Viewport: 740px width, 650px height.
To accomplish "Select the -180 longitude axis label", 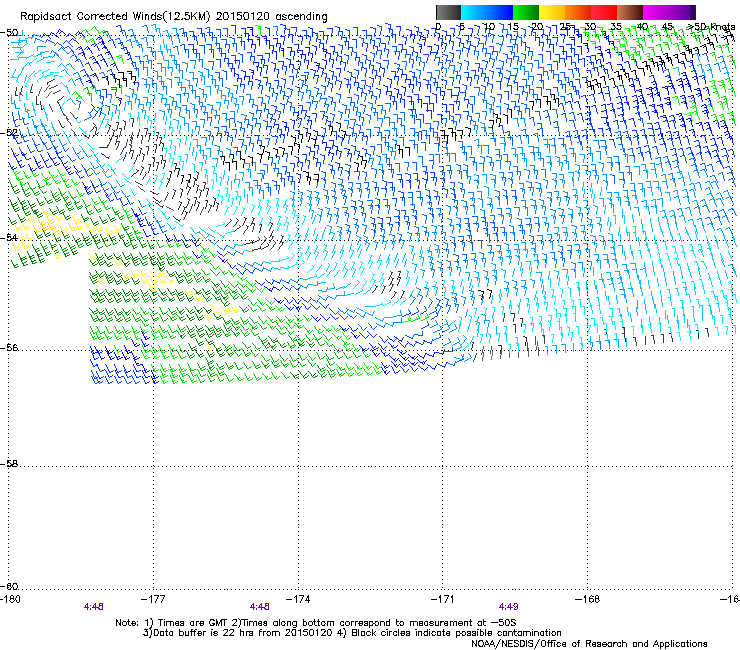I will coord(10,599).
